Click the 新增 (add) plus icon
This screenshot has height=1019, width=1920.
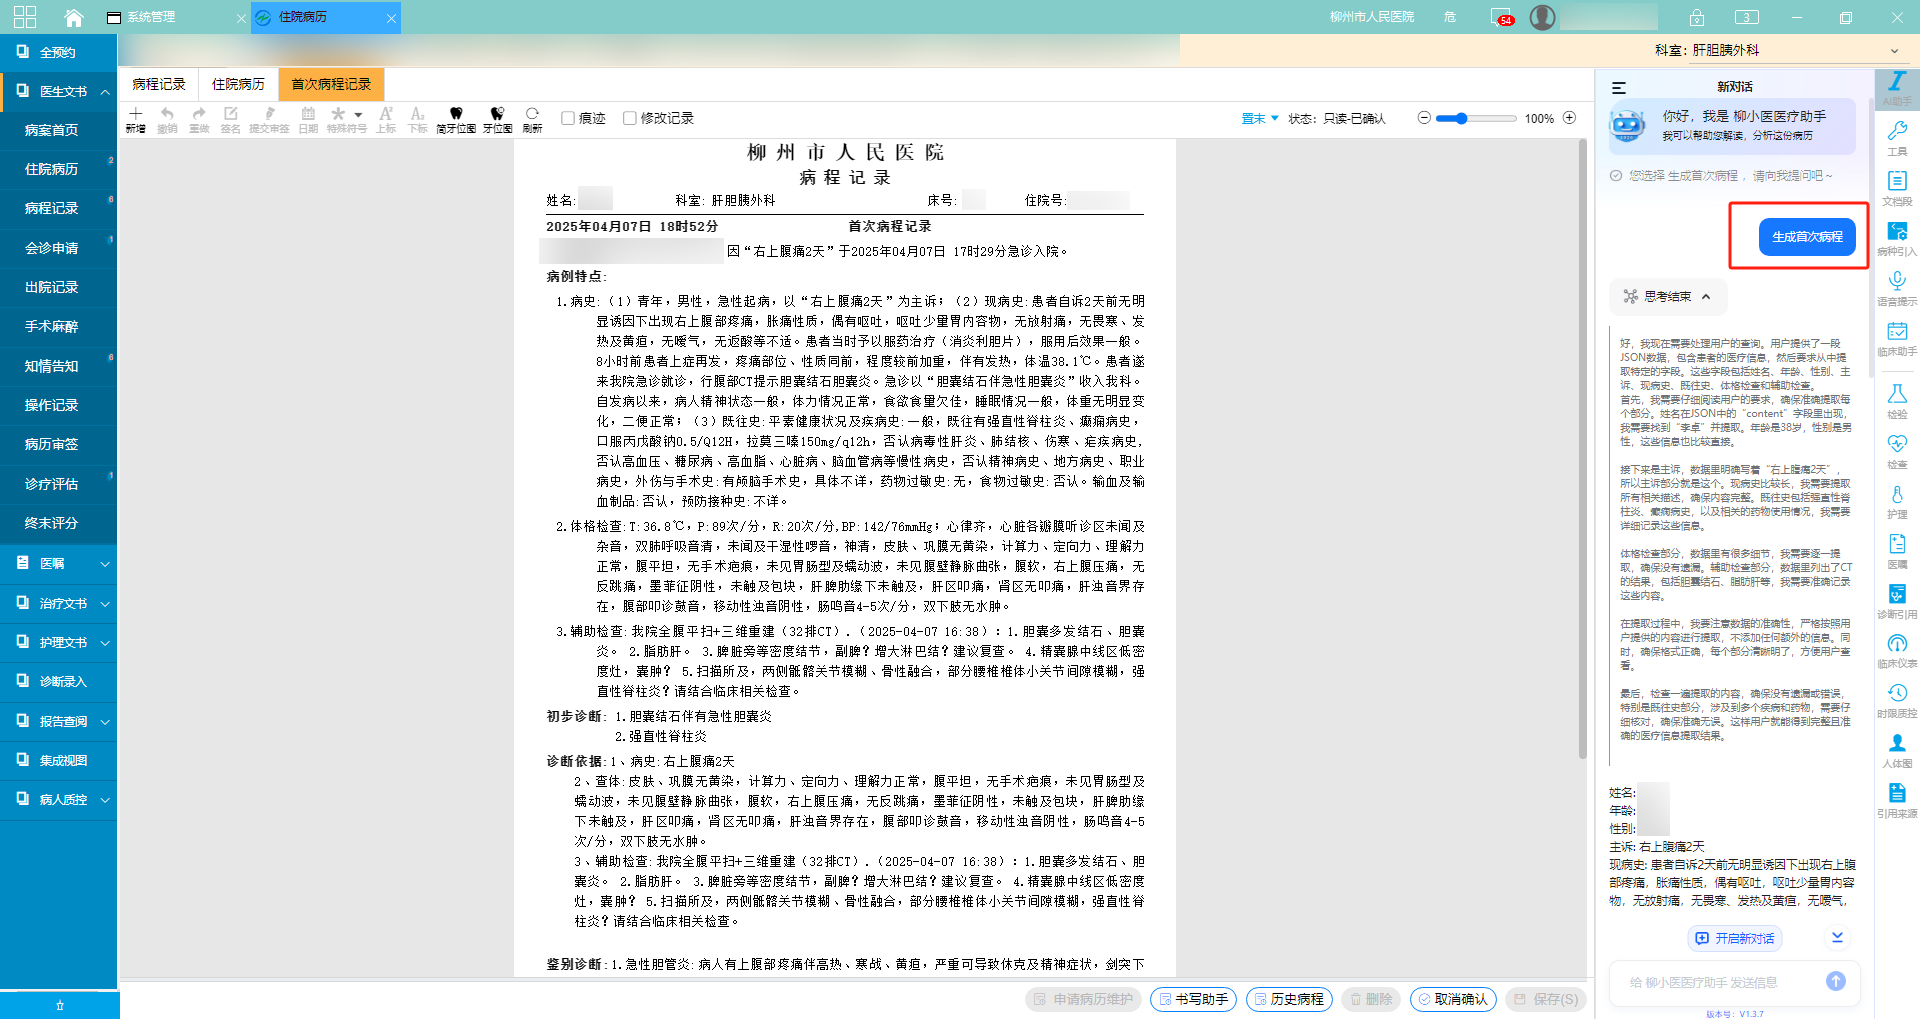click(136, 114)
